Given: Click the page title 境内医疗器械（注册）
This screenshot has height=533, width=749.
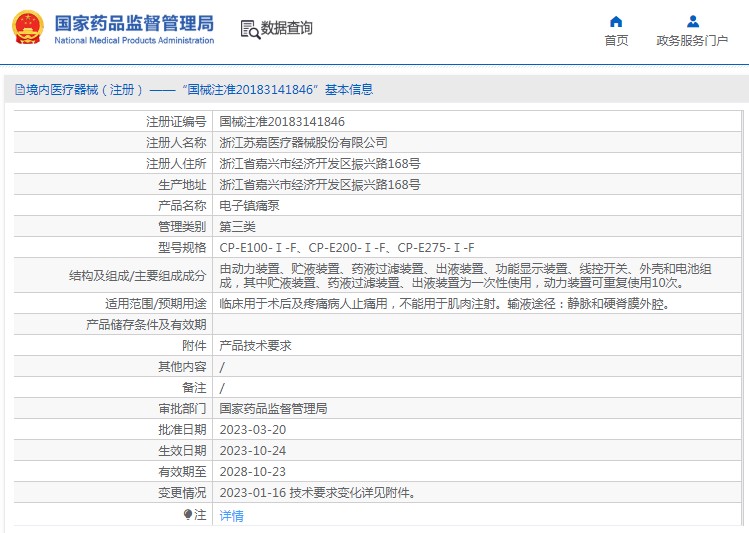Looking at the screenshot, I should (x=85, y=89).
